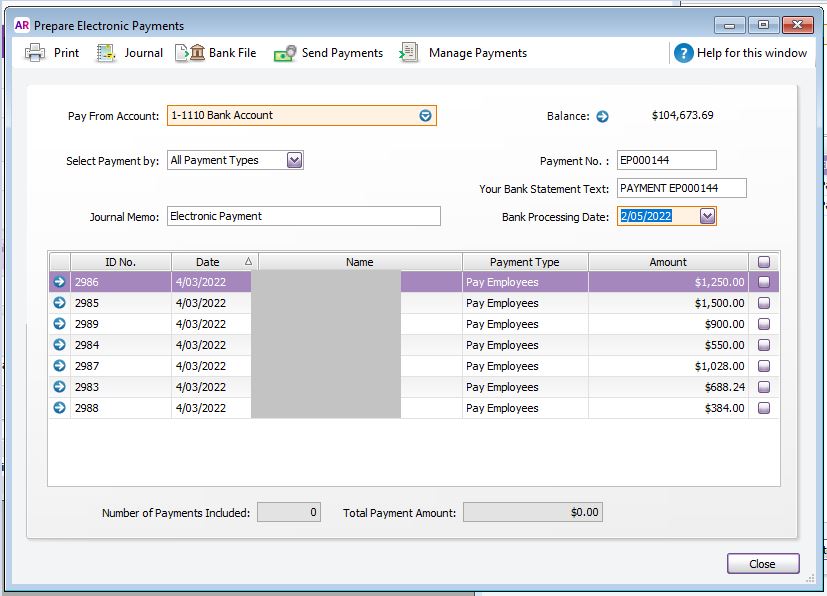The height and width of the screenshot is (596, 827).
Task: Open detail arrow for payment 2985
Action: tap(59, 303)
